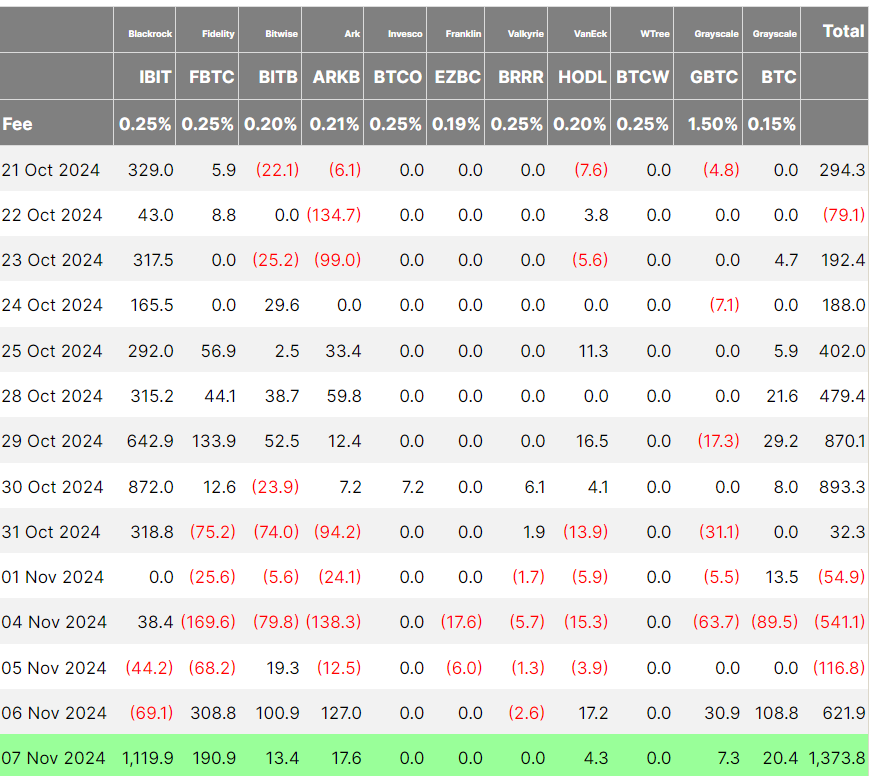Click the (89.5) Grayscale BTC value
869x776 pixels.
774,622
